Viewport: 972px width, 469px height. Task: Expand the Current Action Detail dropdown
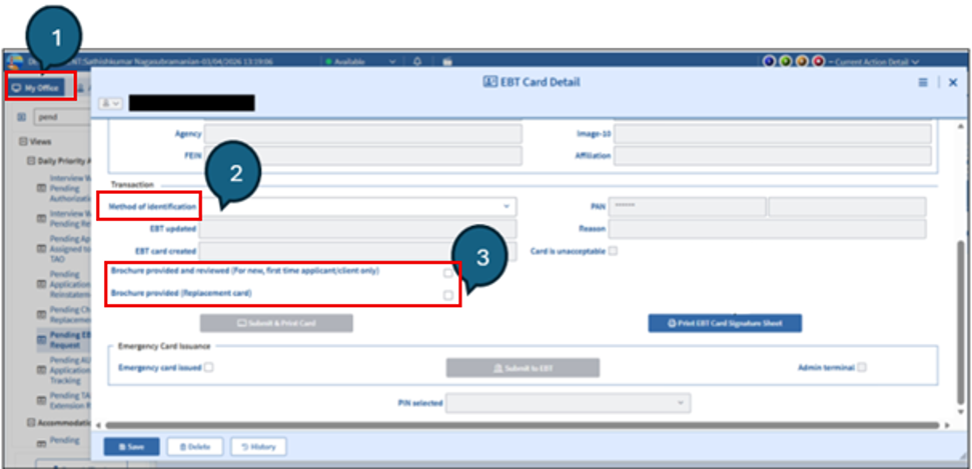coord(876,62)
